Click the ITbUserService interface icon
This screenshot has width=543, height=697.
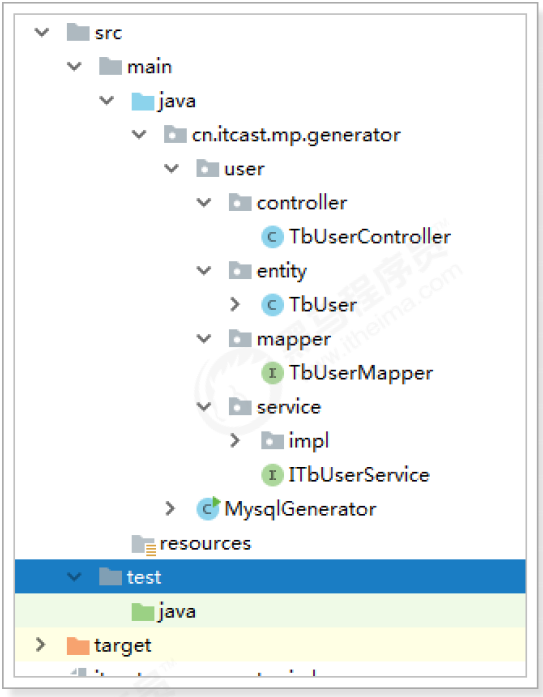(272, 475)
